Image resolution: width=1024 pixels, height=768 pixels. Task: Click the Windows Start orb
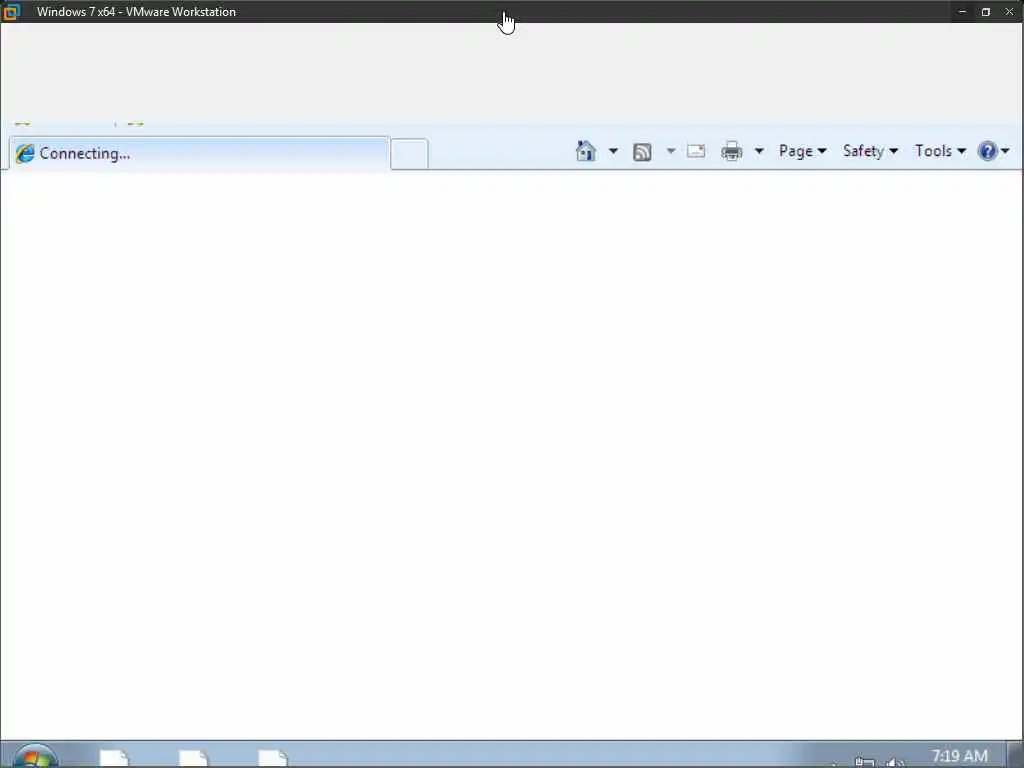tap(35, 756)
